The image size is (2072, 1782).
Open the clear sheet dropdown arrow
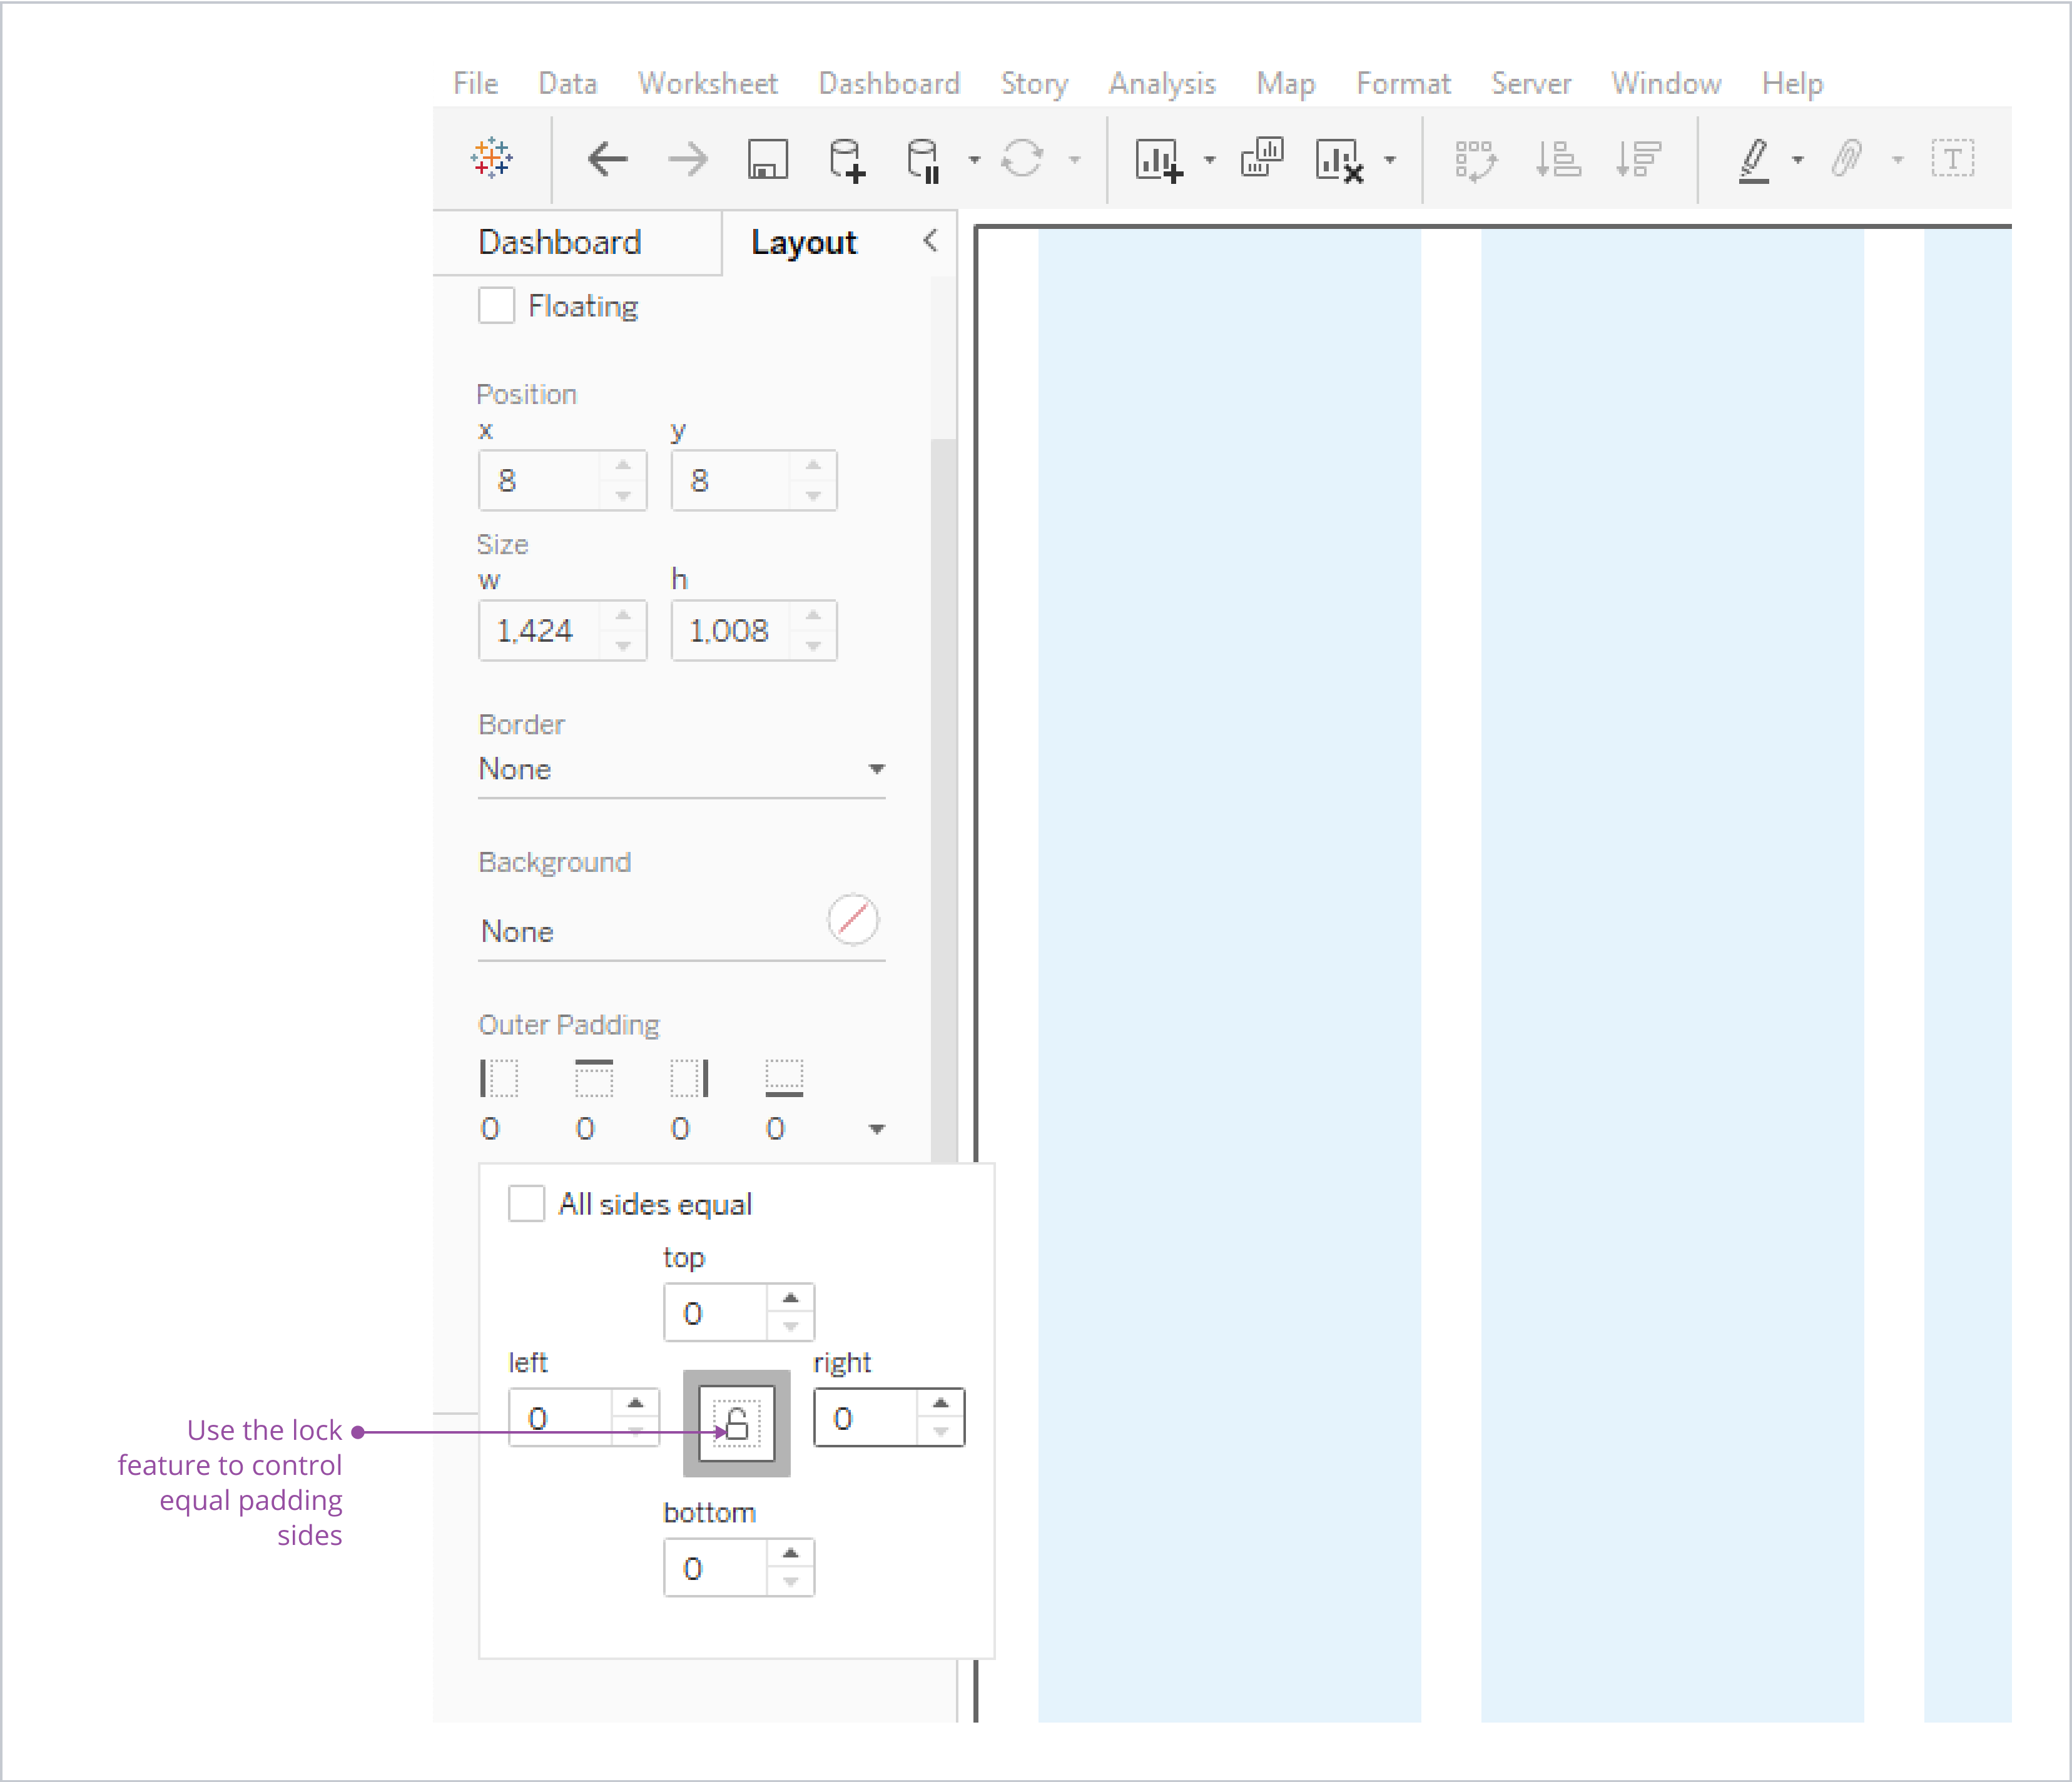pyautogui.click(x=1390, y=160)
